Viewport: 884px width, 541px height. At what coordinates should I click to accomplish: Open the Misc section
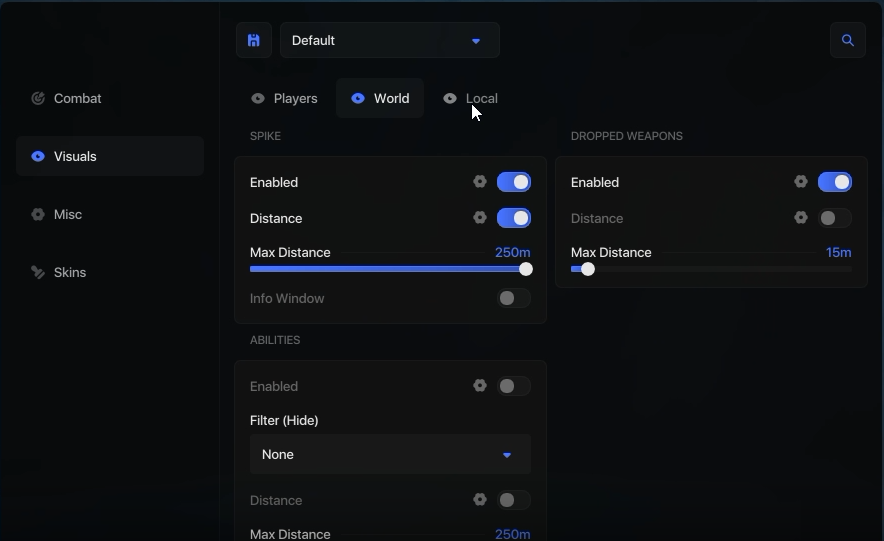click(x=110, y=214)
